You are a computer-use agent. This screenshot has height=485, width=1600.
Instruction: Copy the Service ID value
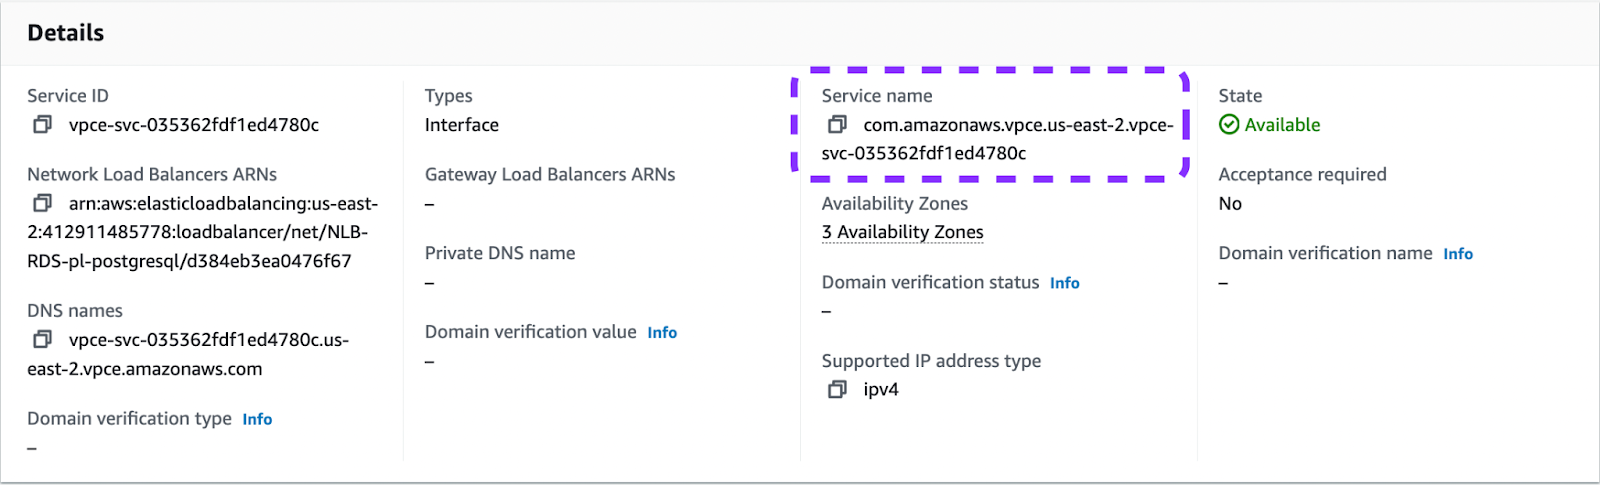[42, 125]
